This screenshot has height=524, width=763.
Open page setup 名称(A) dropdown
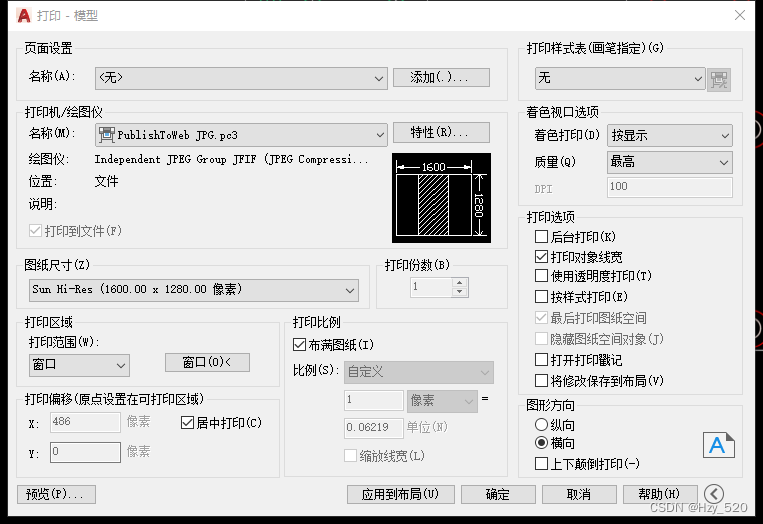pos(241,78)
